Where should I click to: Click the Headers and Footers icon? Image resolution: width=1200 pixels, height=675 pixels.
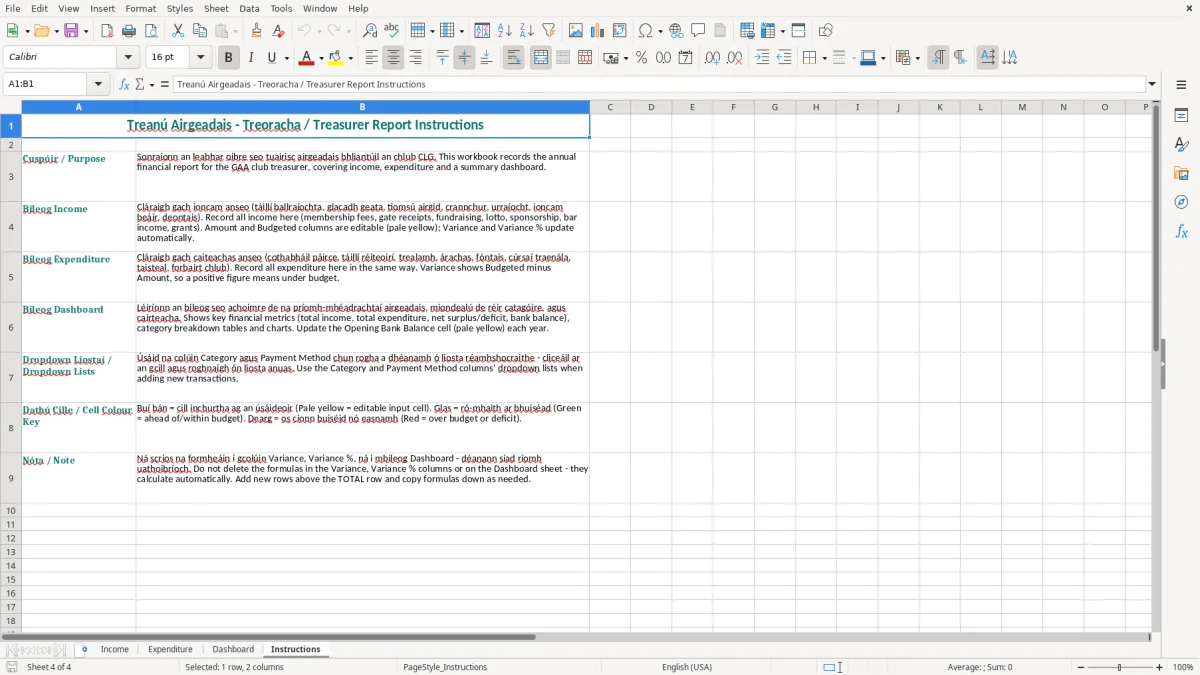[x=720, y=31]
